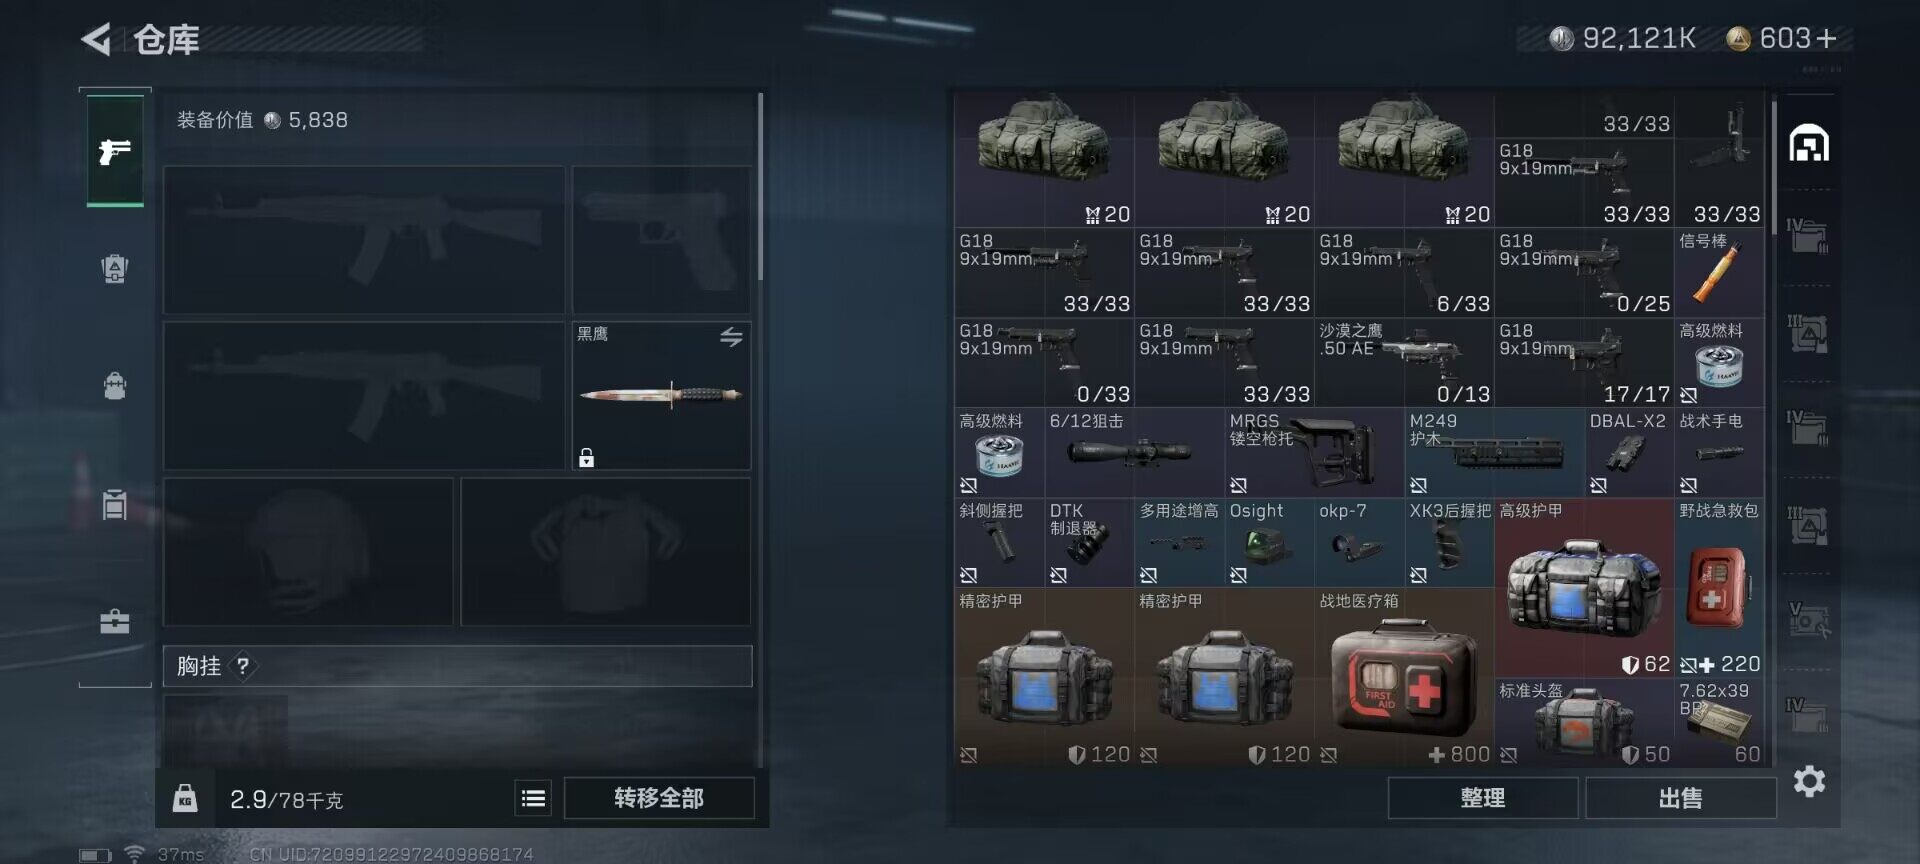The width and height of the screenshot is (1920, 864).
Task: Select the 战地医疗箱 first aid kit item
Action: (1404, 677)
